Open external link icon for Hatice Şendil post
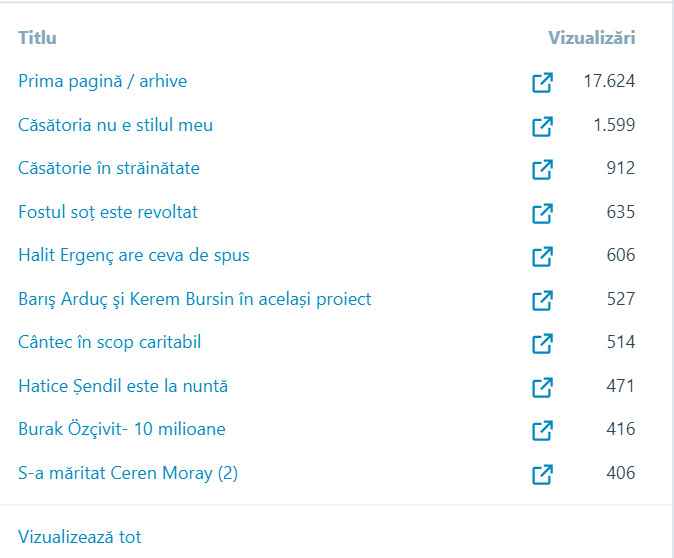This screenshot has width=674, height=558. [542, 387]
